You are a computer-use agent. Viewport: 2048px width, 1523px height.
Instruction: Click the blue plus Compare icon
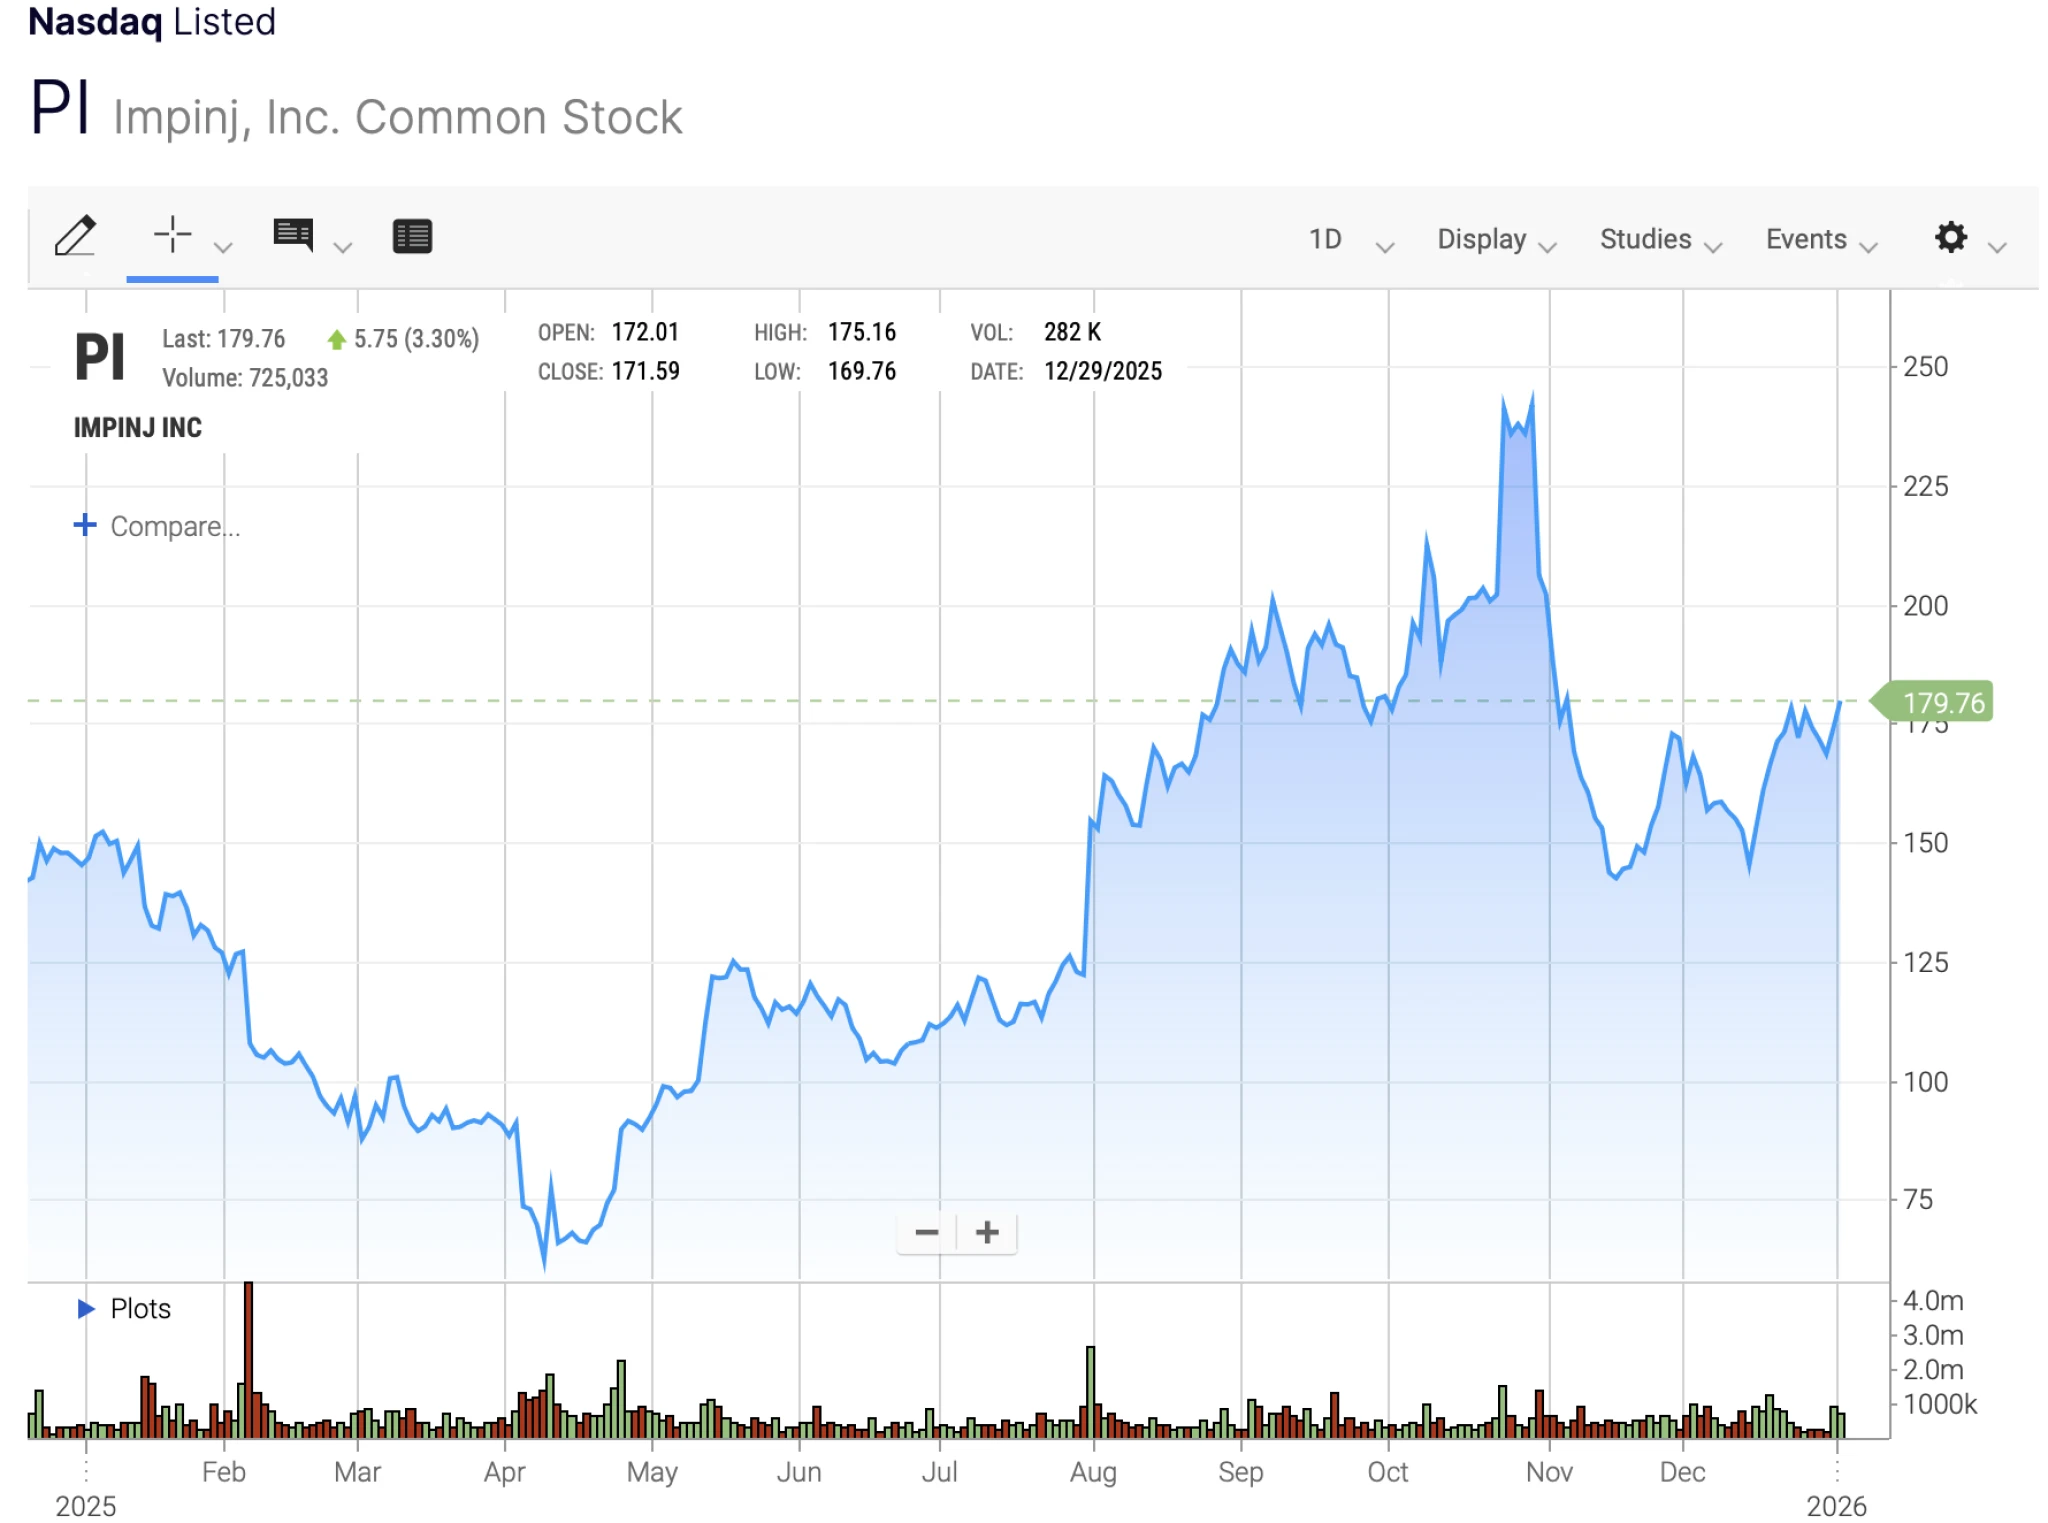pos(85,525)
